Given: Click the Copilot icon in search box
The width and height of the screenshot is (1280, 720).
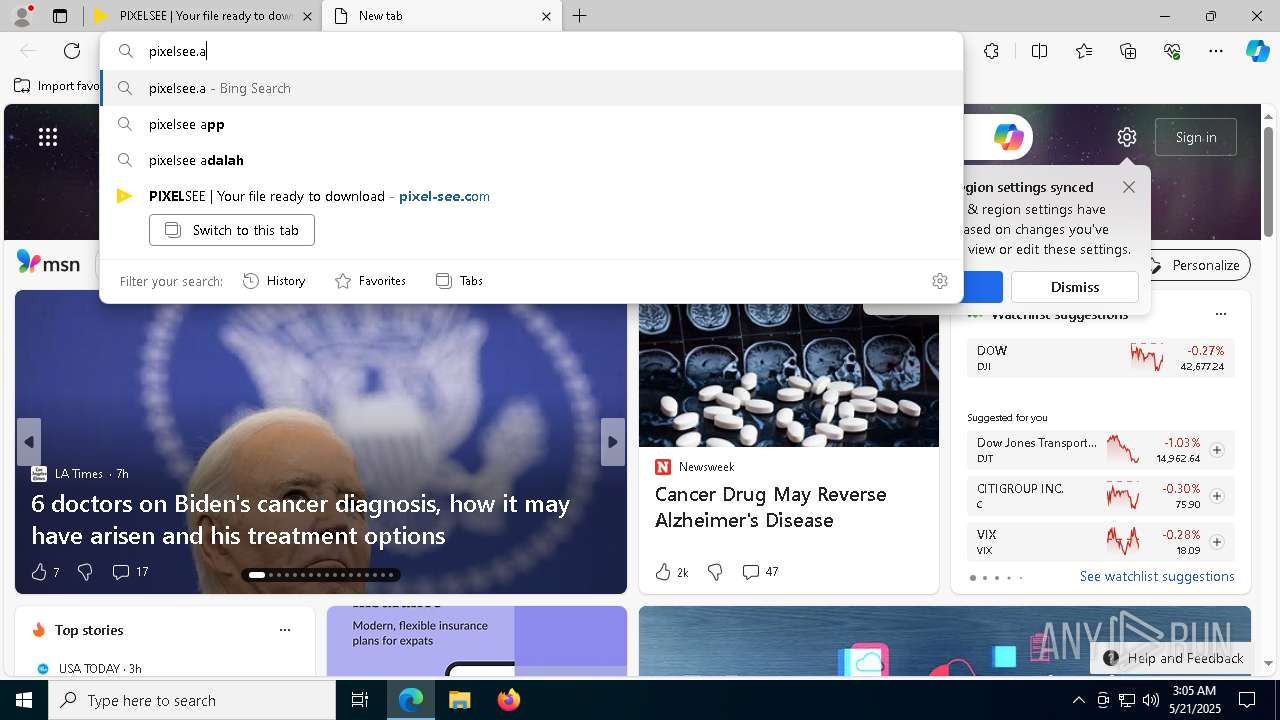Looking at the screenshot, I should point(1008,137).
